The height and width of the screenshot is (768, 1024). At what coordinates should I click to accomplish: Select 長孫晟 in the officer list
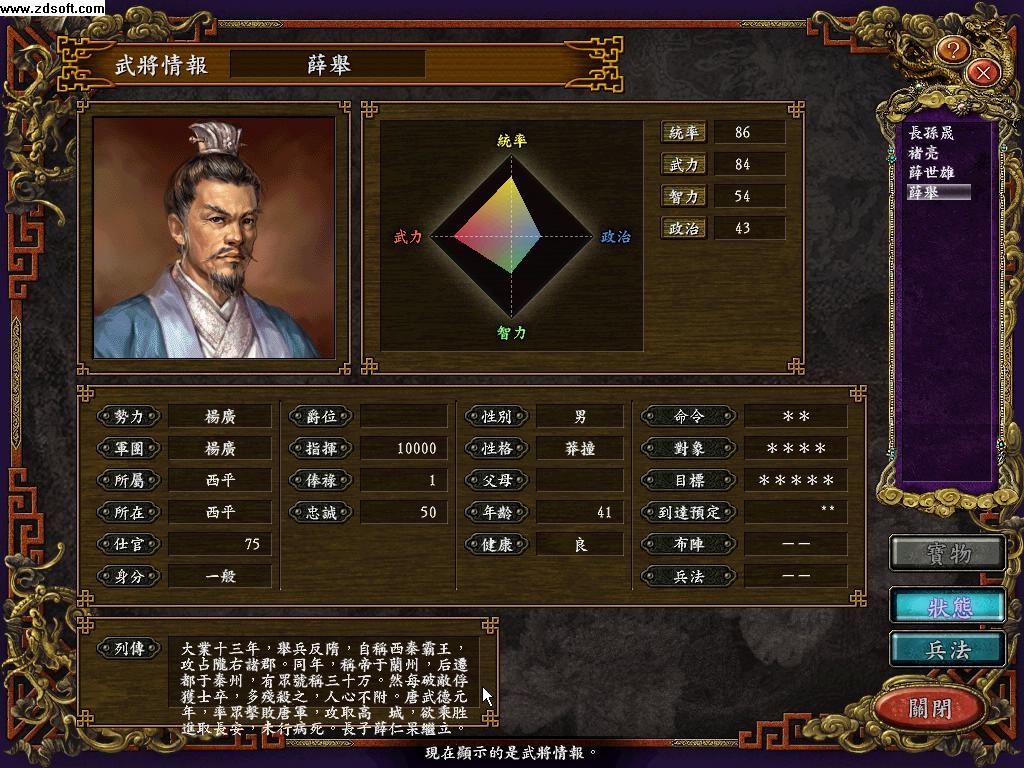coord(931,133)
